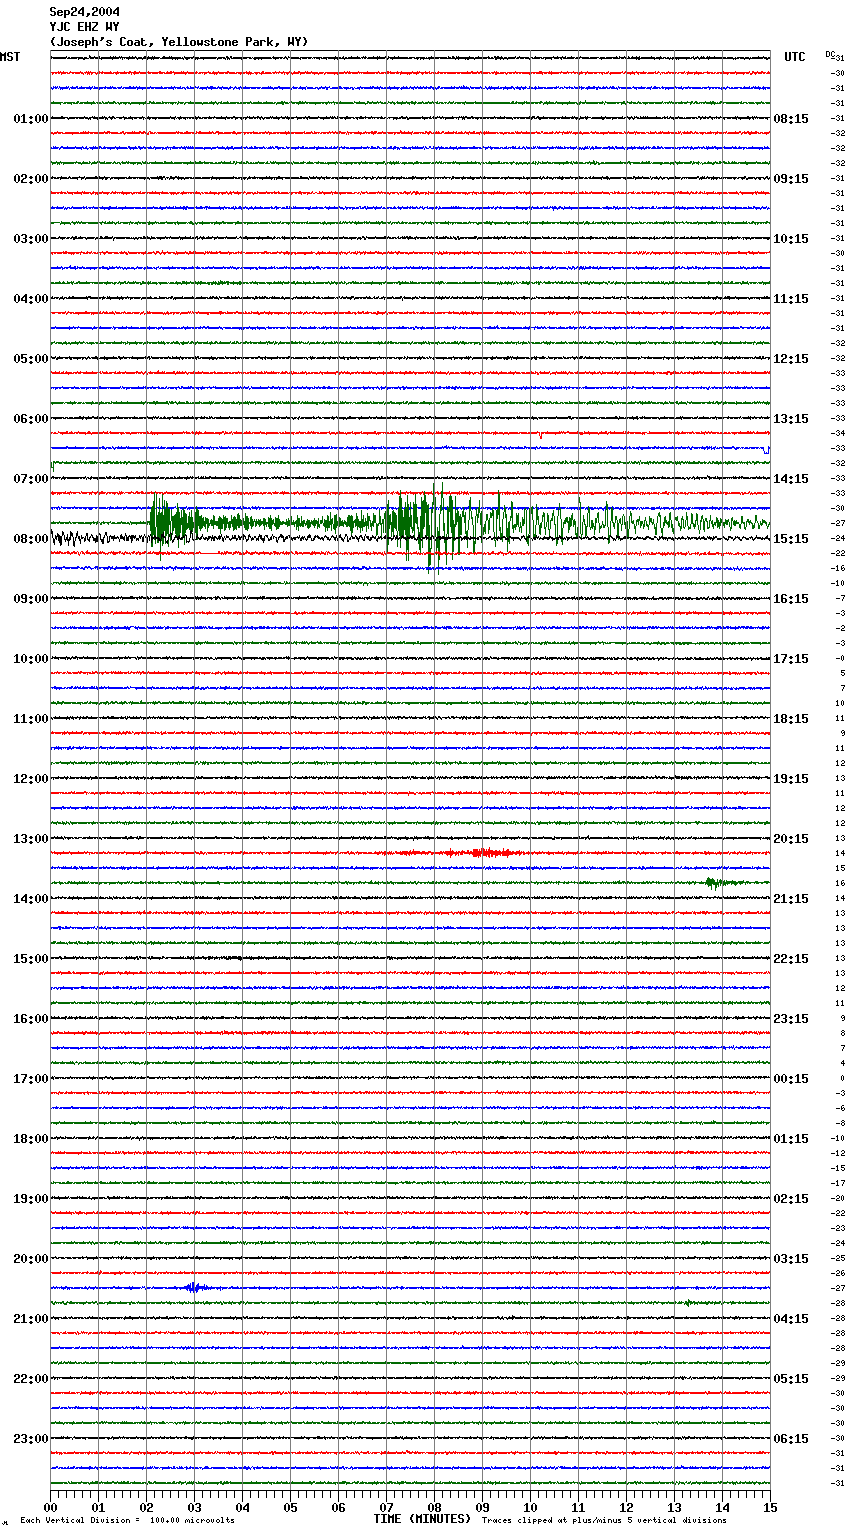Click the minute tick label "11" on the bottom axis
Viewport: 850px width, 1534px height.
point(578,1507)
